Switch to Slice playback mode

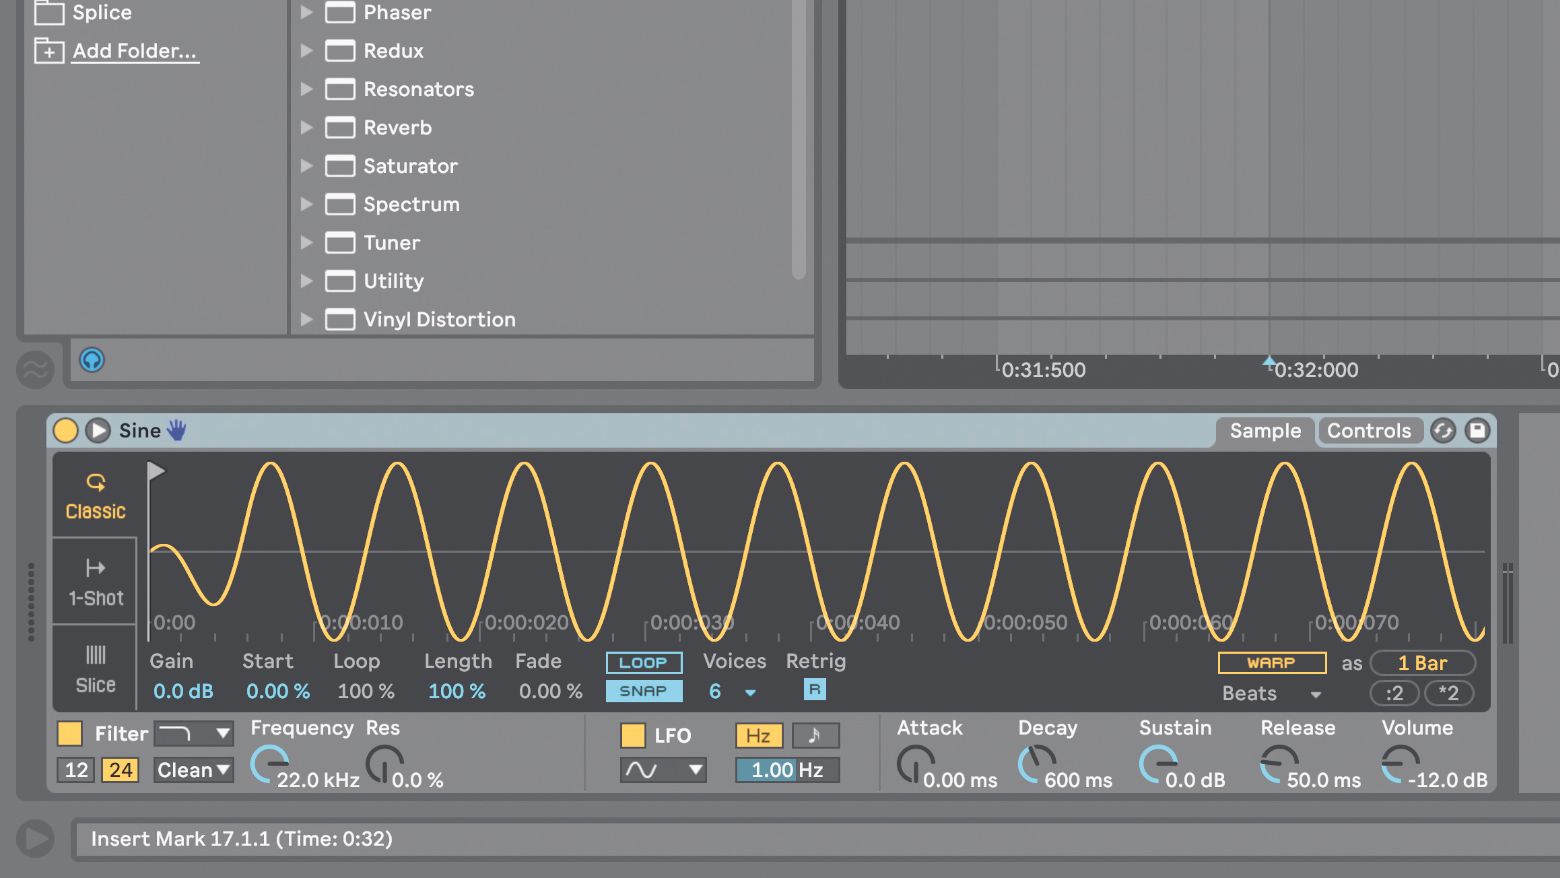coord(94,668)
